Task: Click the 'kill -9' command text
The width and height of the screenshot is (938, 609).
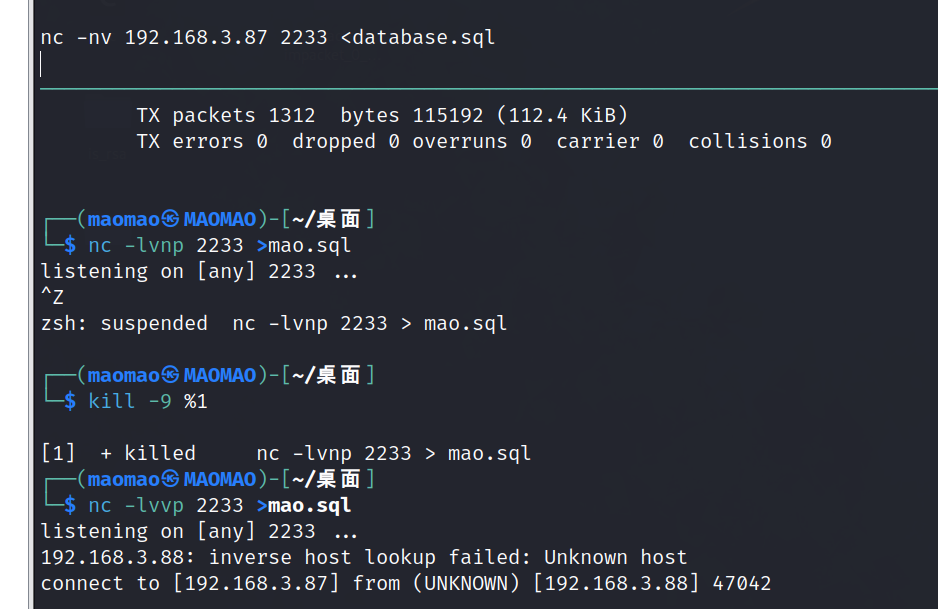Action: (x=130, y=401)
